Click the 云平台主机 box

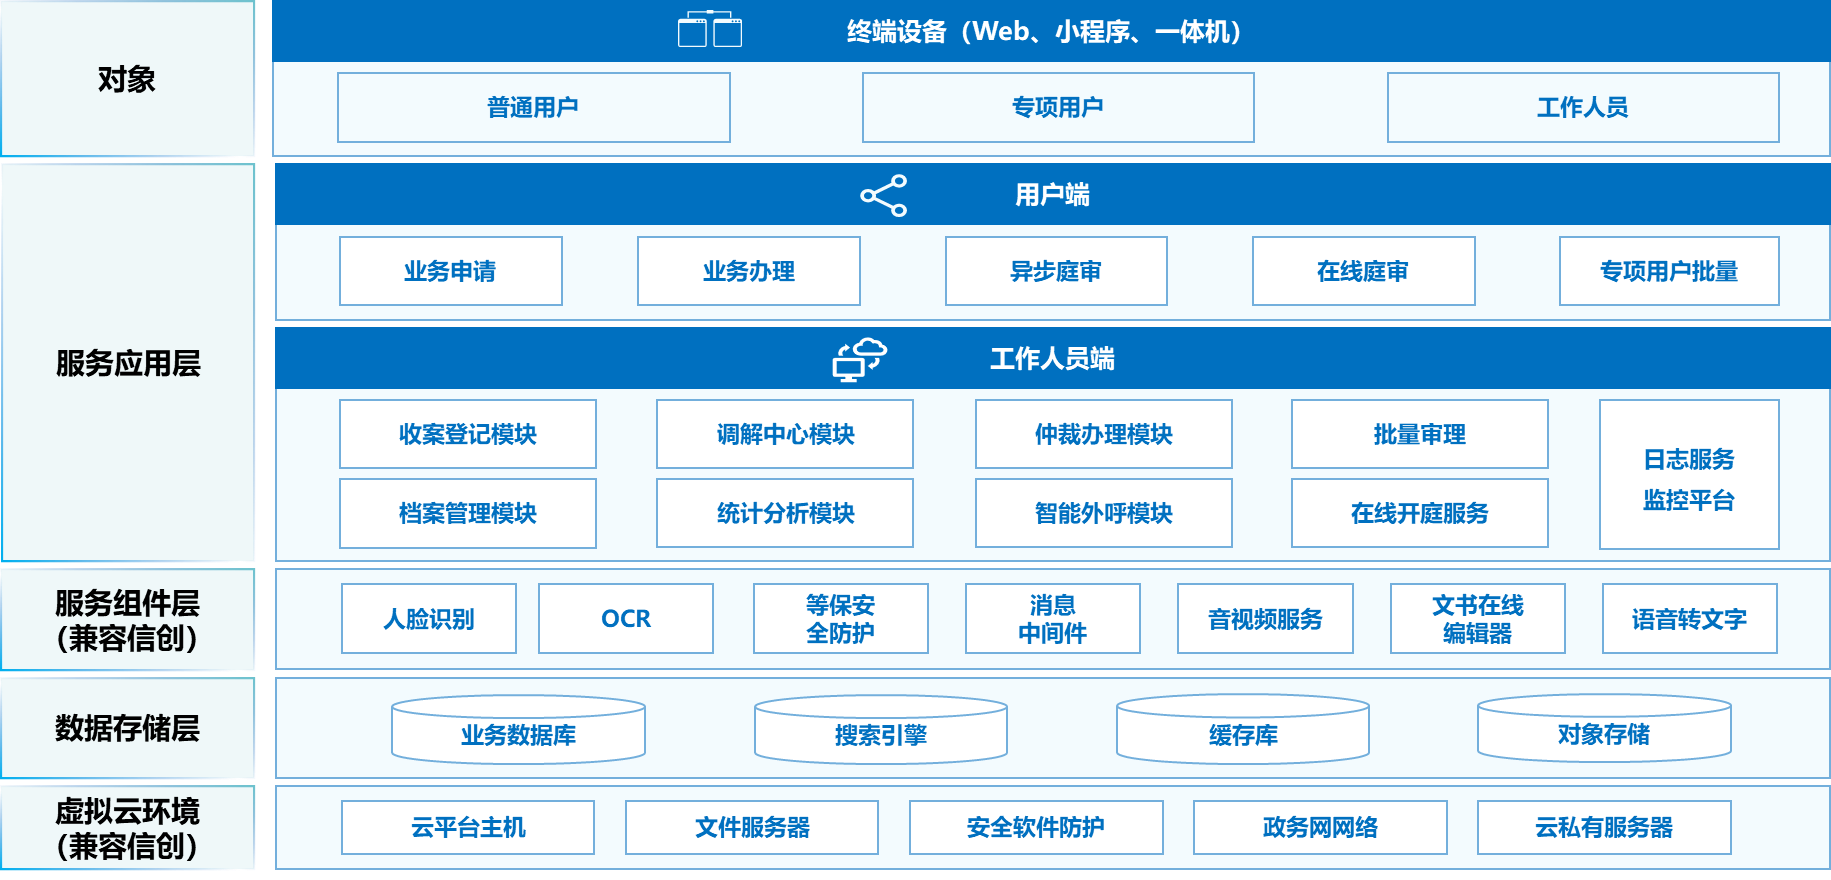point(467,827)
